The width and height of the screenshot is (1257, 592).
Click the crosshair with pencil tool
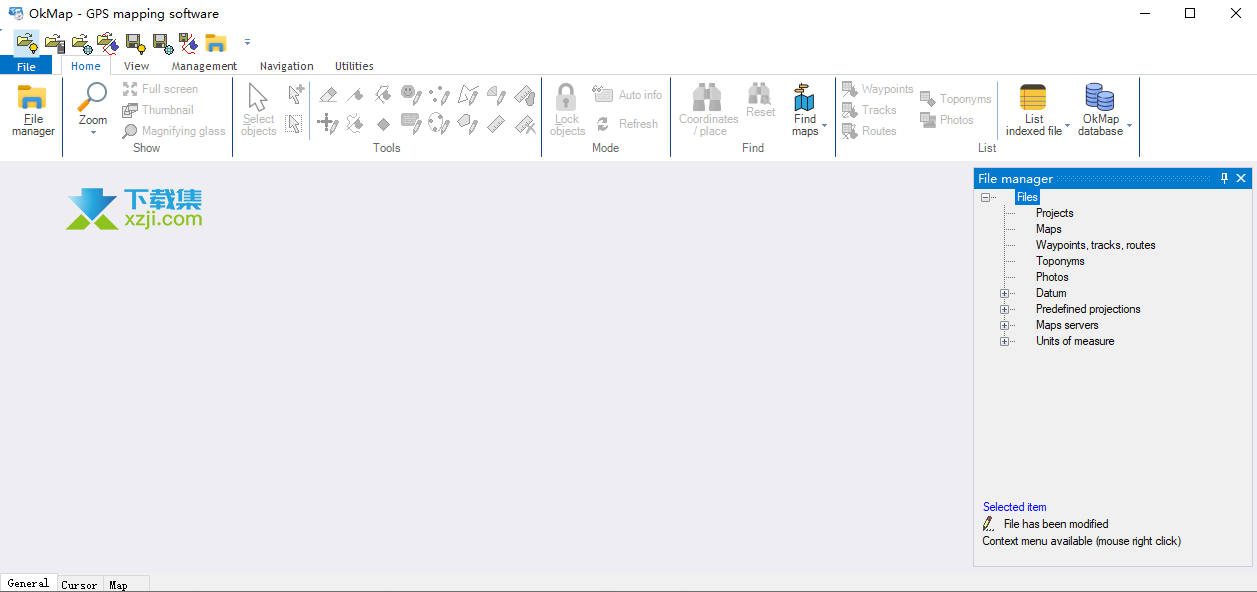click(327, 124)
